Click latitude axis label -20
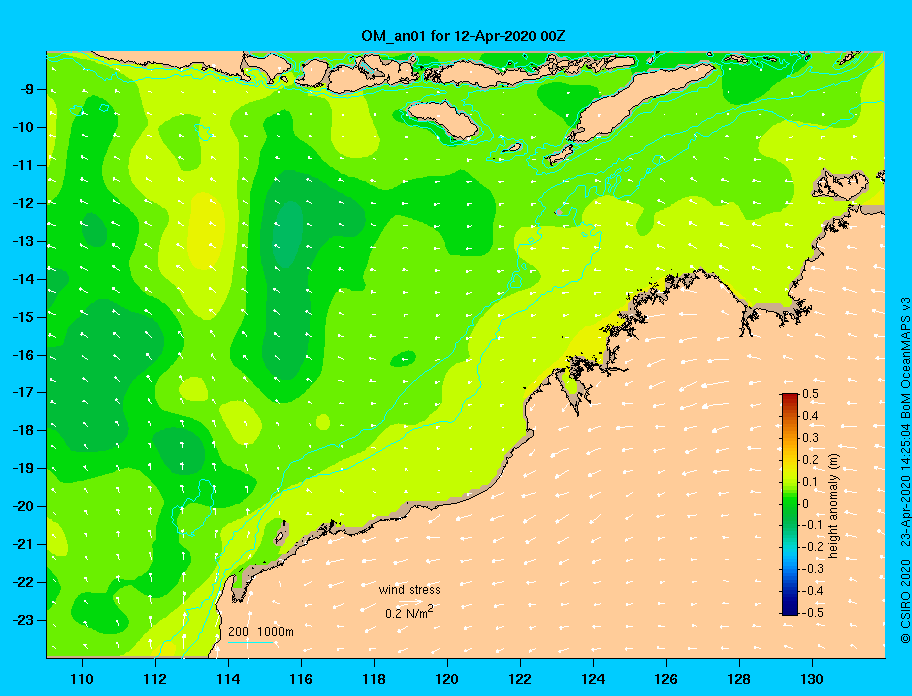The height and width of the screenshot is (696, 912). [x=24, y=506]
